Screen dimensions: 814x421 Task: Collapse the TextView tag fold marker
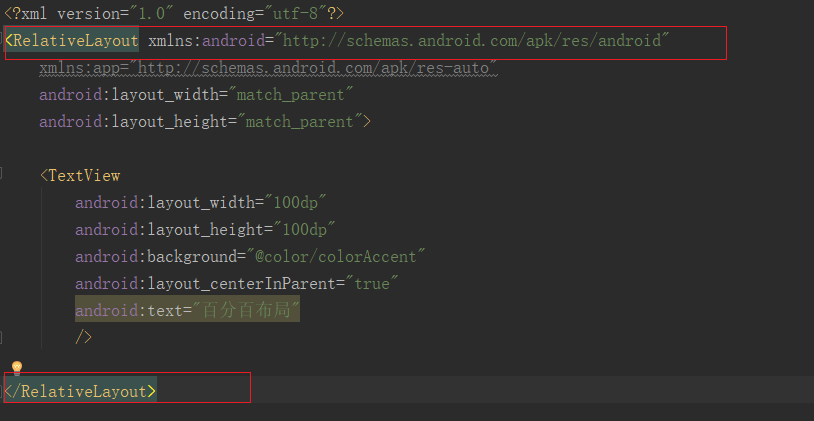point(1,173)
